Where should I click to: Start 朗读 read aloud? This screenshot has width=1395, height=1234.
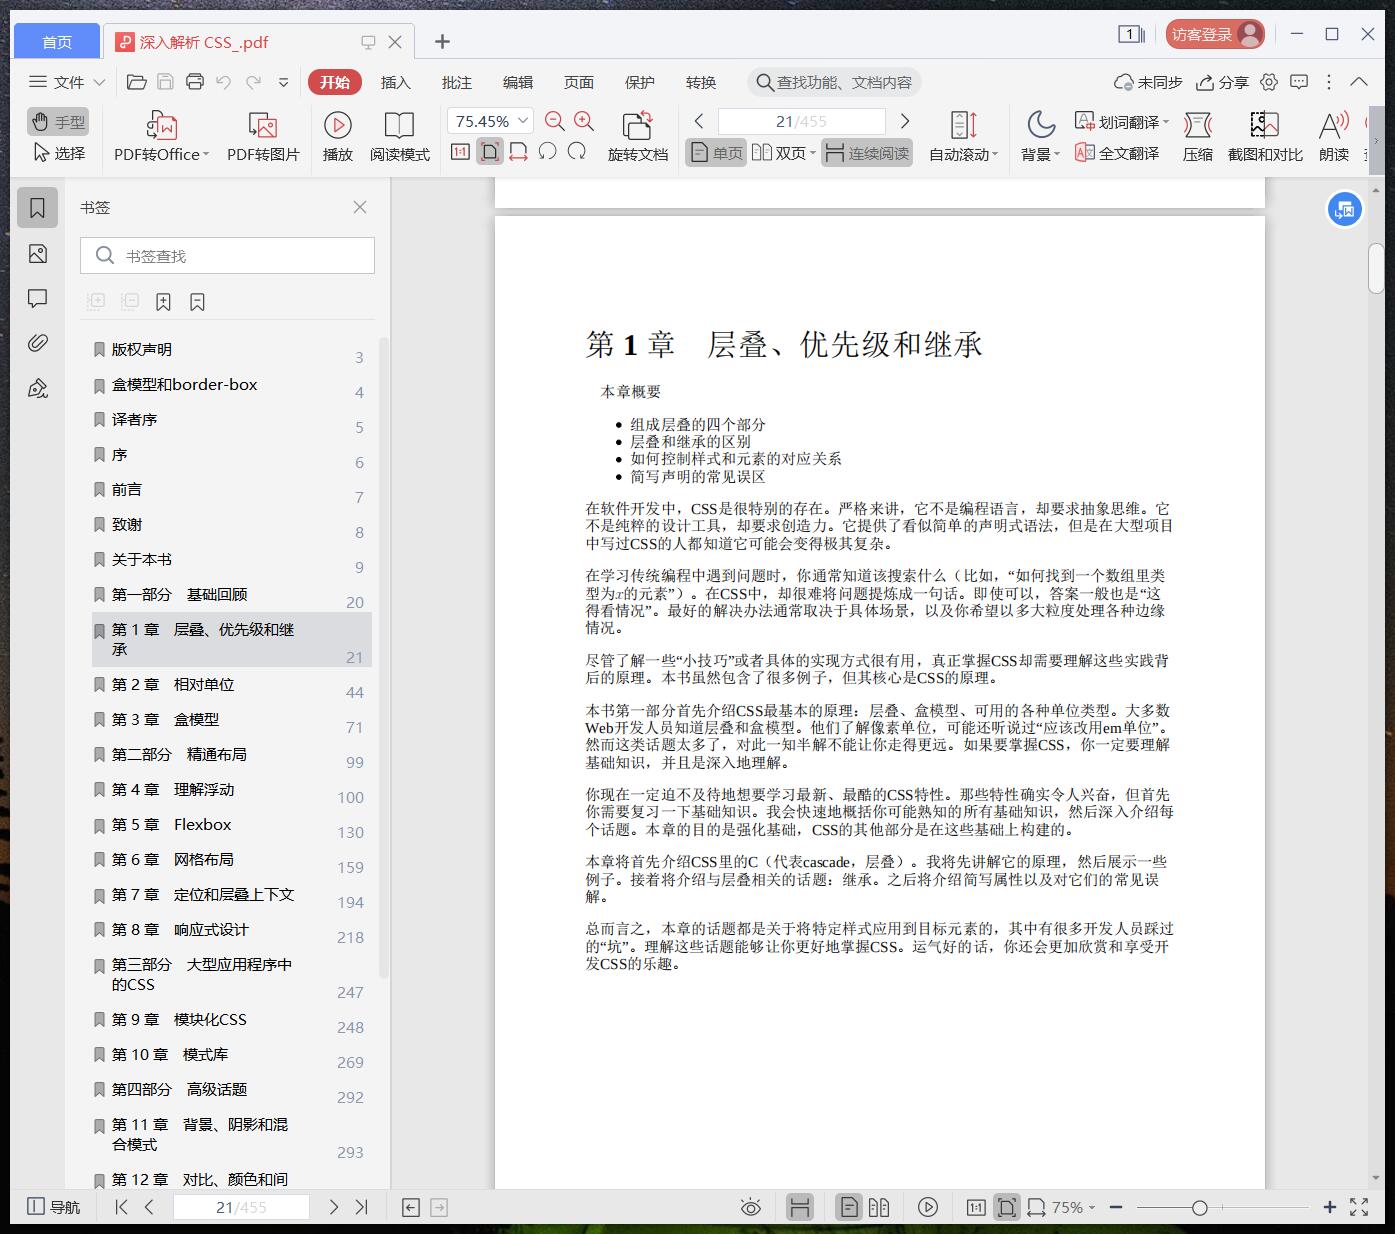pyautogui.click(x=1334, y=137)
